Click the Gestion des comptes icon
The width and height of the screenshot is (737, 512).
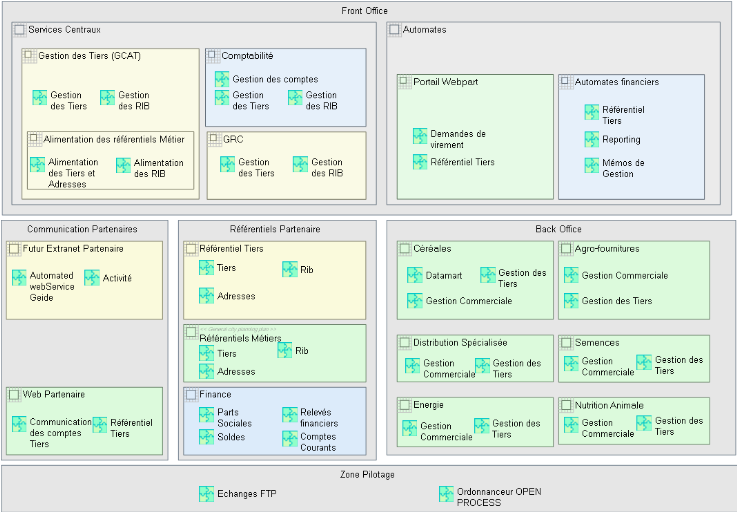point(223,79)
